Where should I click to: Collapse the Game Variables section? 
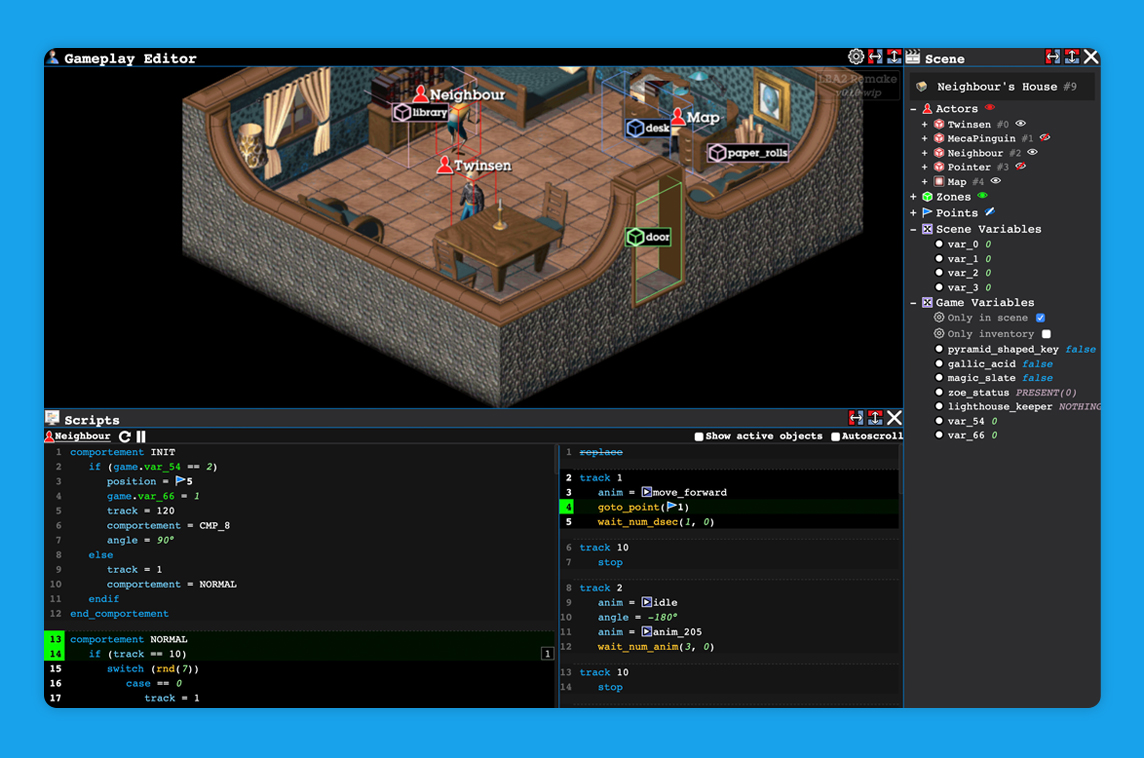[x=913, y=302]
